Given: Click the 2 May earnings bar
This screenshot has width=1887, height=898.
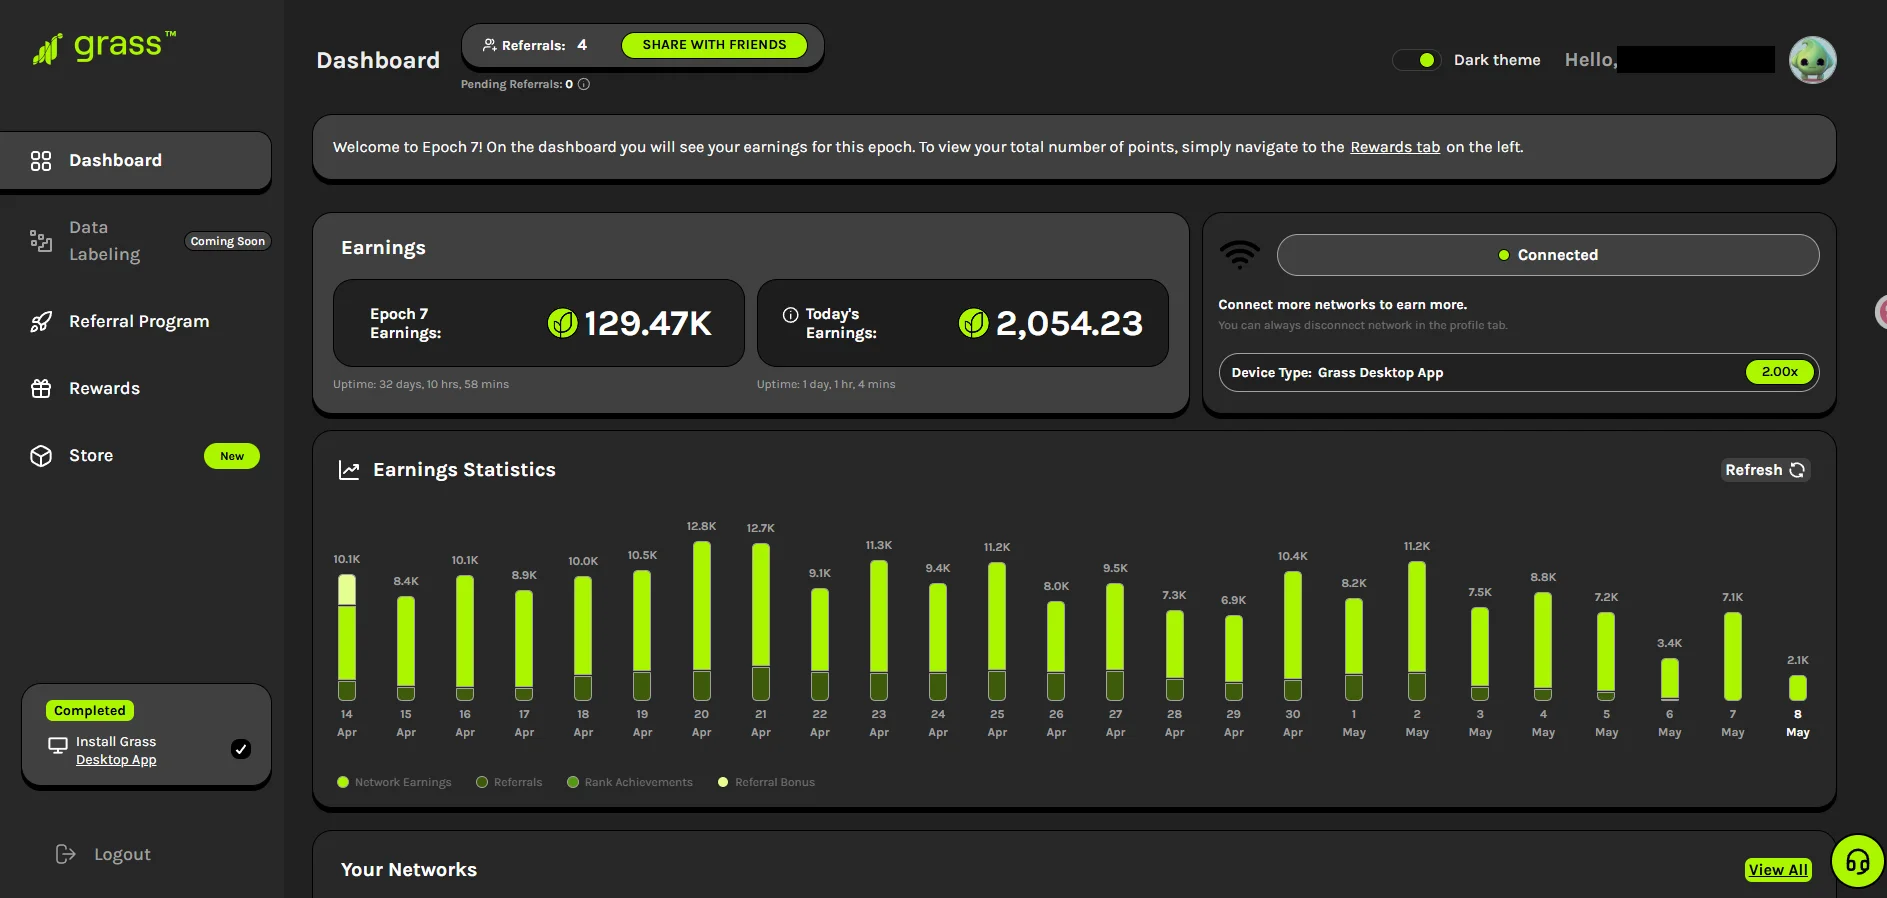Looking at the screenshot, I should pos(1417,631).
